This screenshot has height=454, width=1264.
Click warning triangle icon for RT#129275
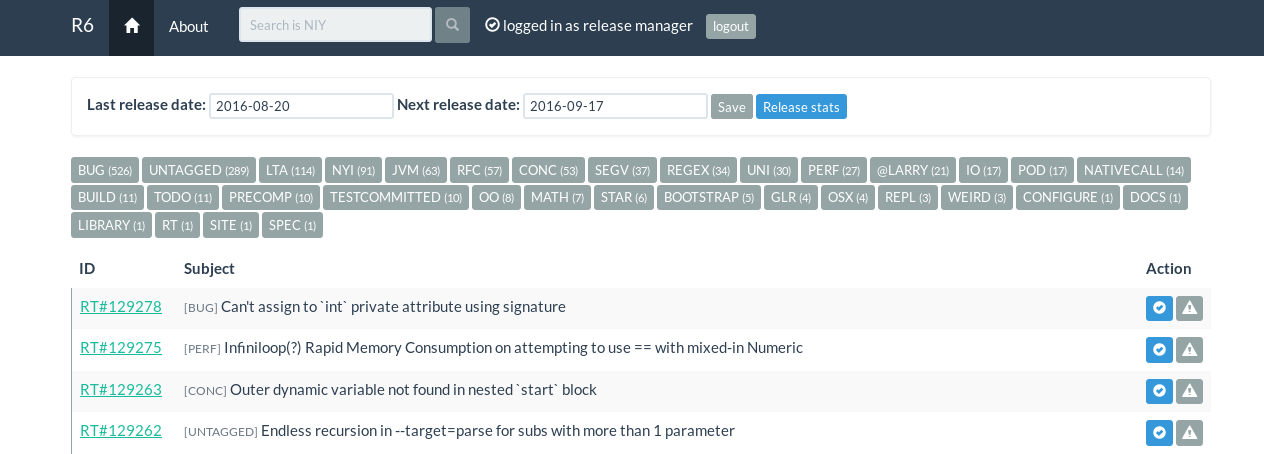1189,350
